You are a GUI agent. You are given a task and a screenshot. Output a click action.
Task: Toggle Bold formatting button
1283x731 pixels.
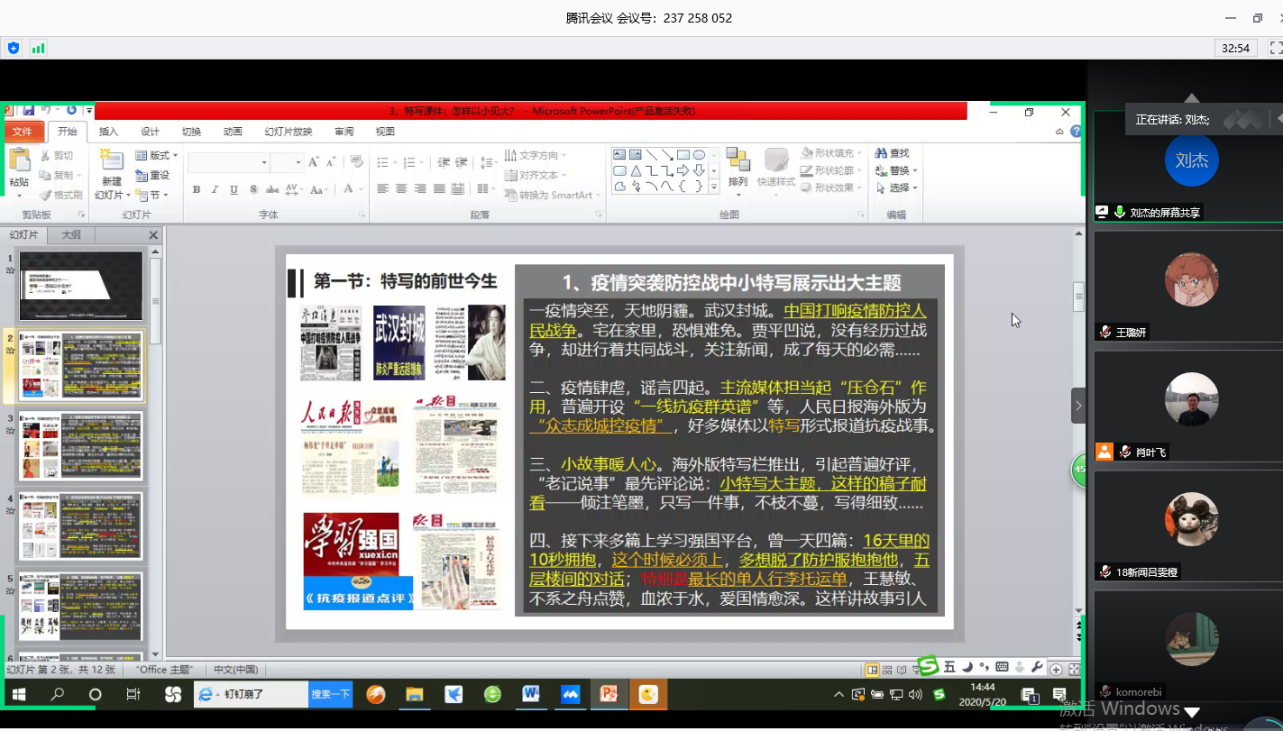point(197,190)
